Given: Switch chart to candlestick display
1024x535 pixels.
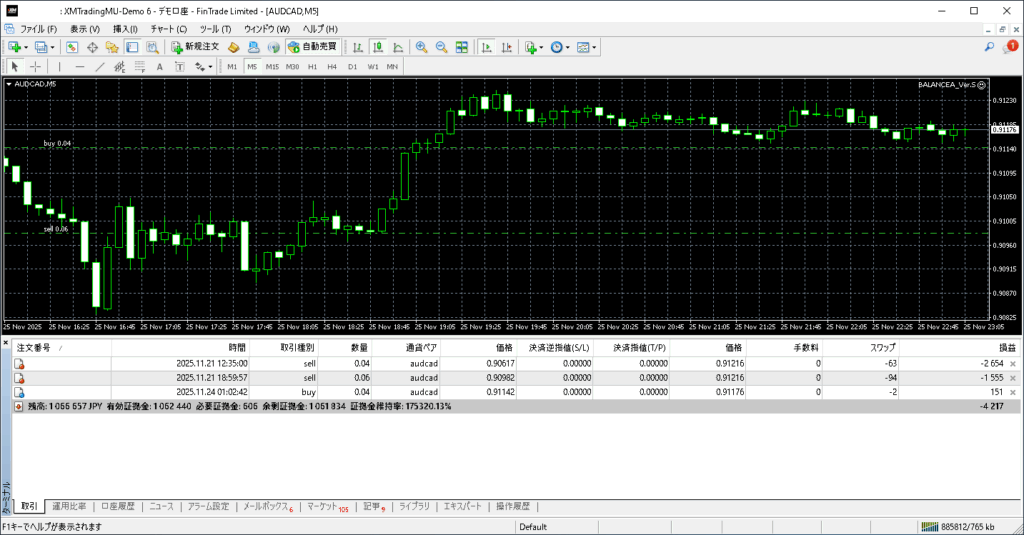Looking at the screenshot, I should pyautogui.click(x=379, y=47).
